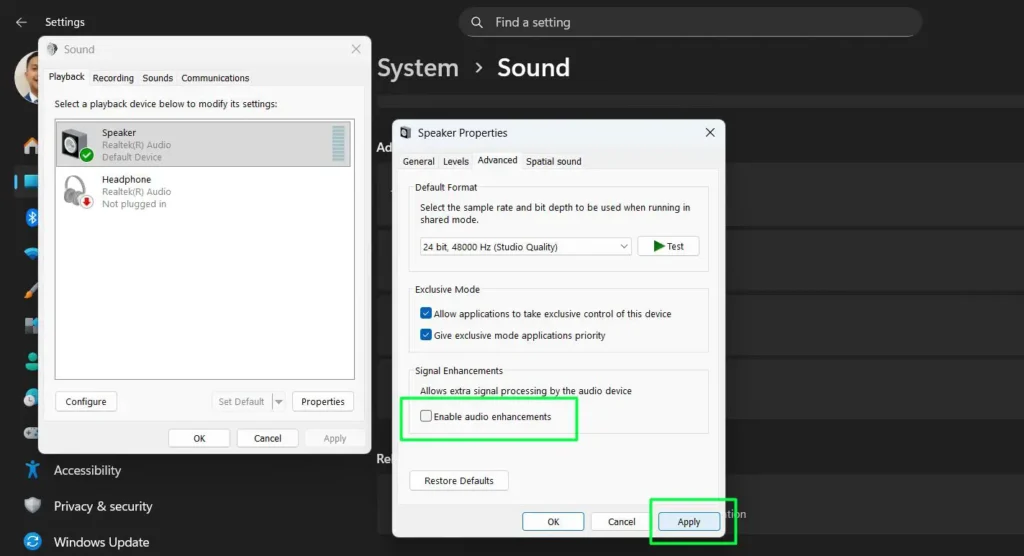Open the Communications tab

tap(215, 78)
